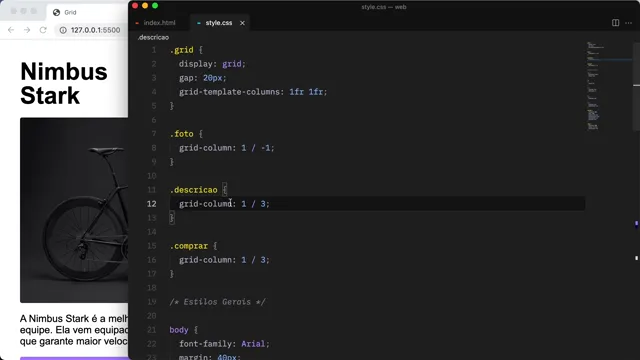
Task: Click the site info icon in address bar
Action: click(x=63, y=30)
